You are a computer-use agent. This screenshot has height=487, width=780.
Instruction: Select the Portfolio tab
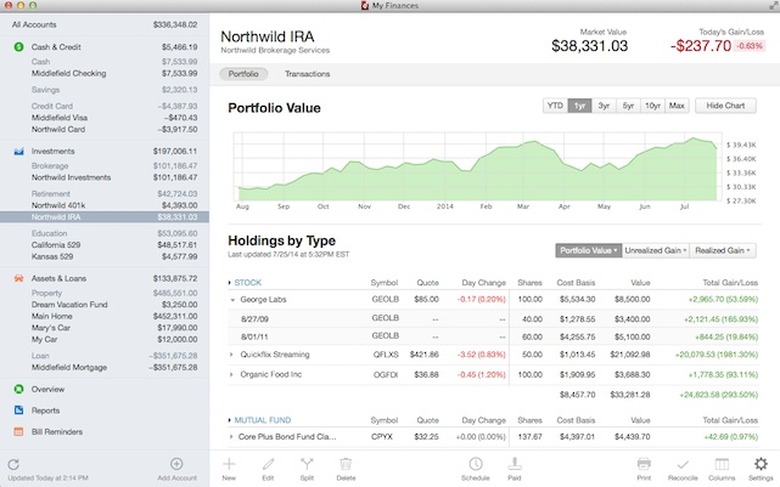click(244, 74)
